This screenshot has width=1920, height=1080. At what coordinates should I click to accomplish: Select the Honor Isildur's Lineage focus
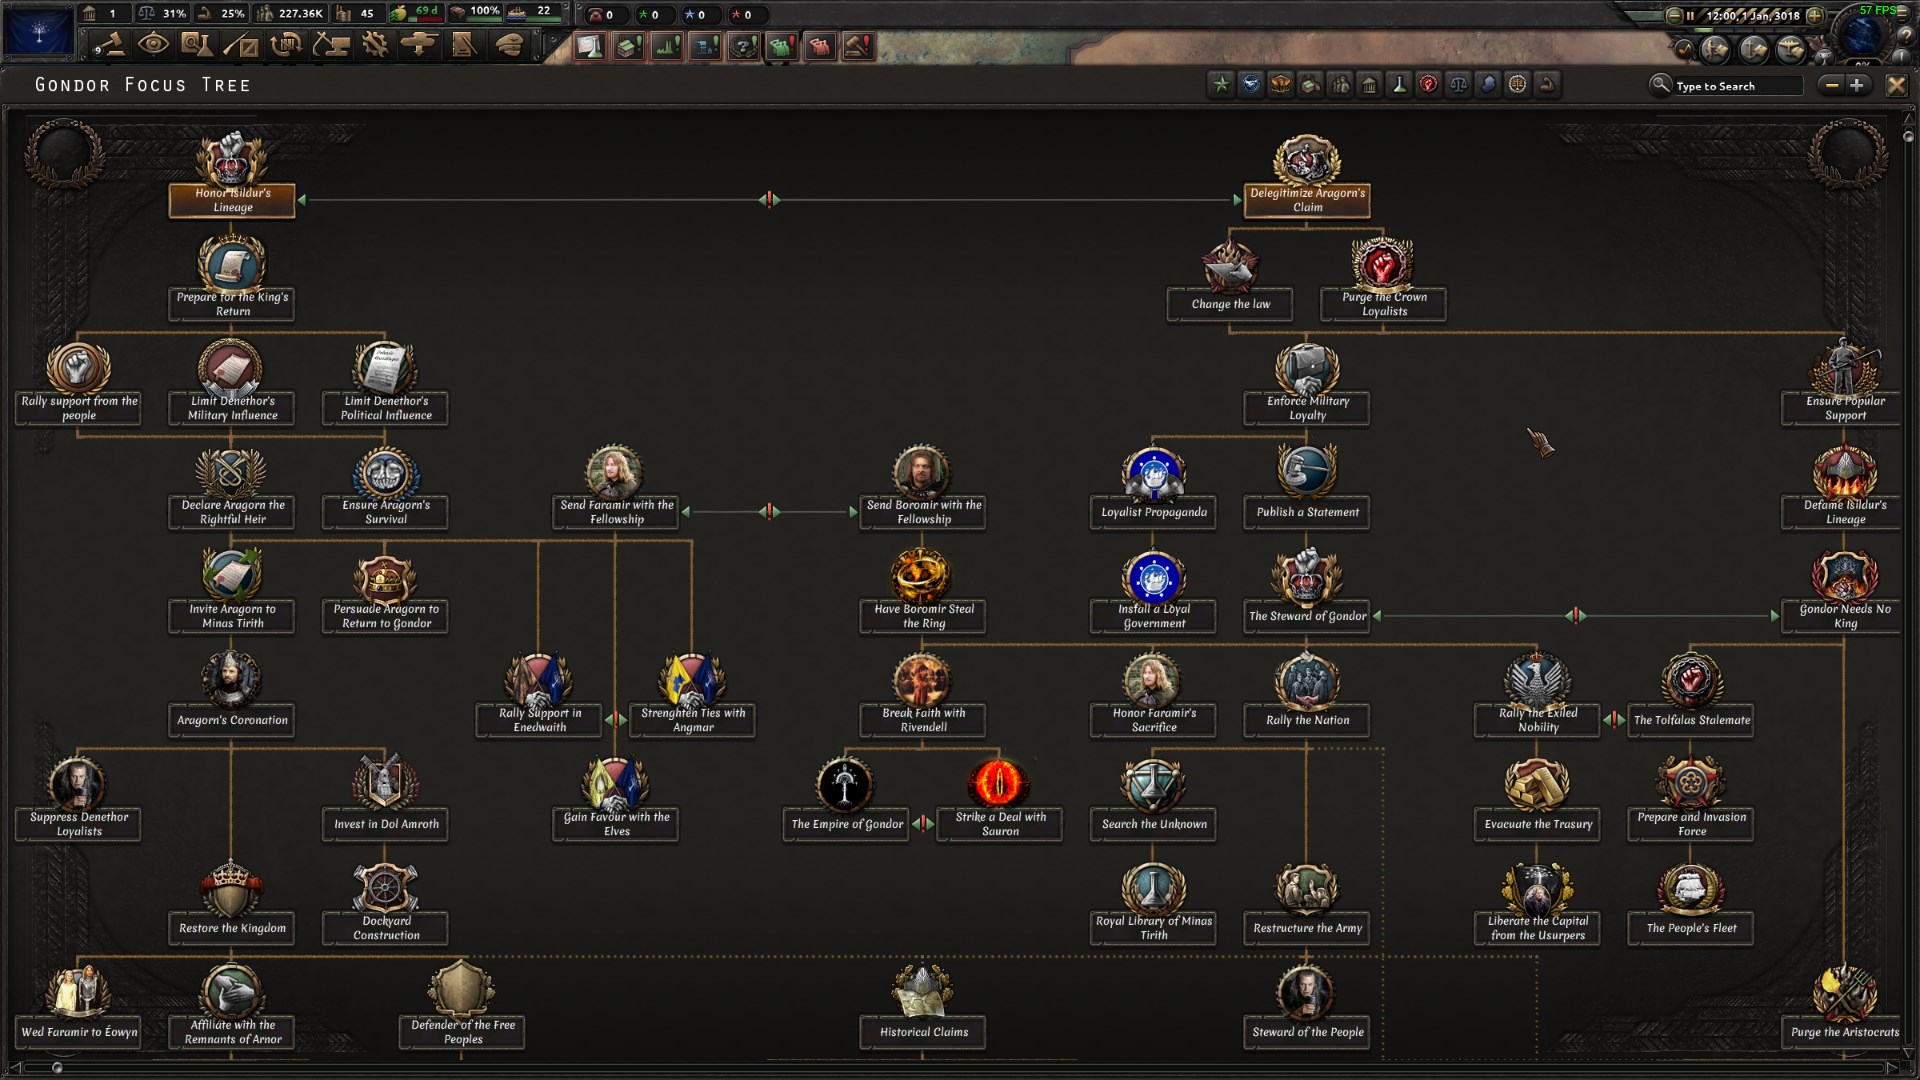point(232,200)
